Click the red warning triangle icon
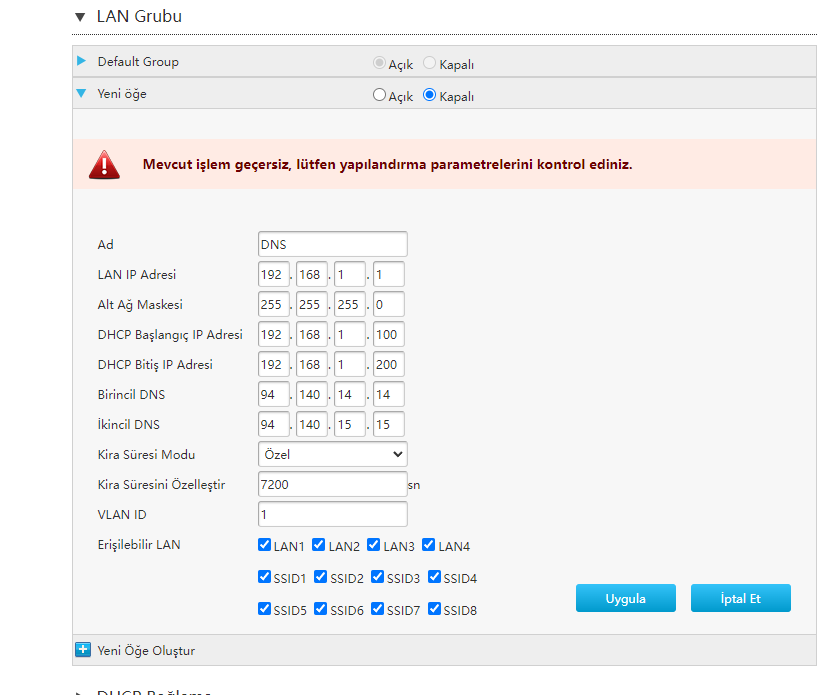 click(x=104, y=165)
